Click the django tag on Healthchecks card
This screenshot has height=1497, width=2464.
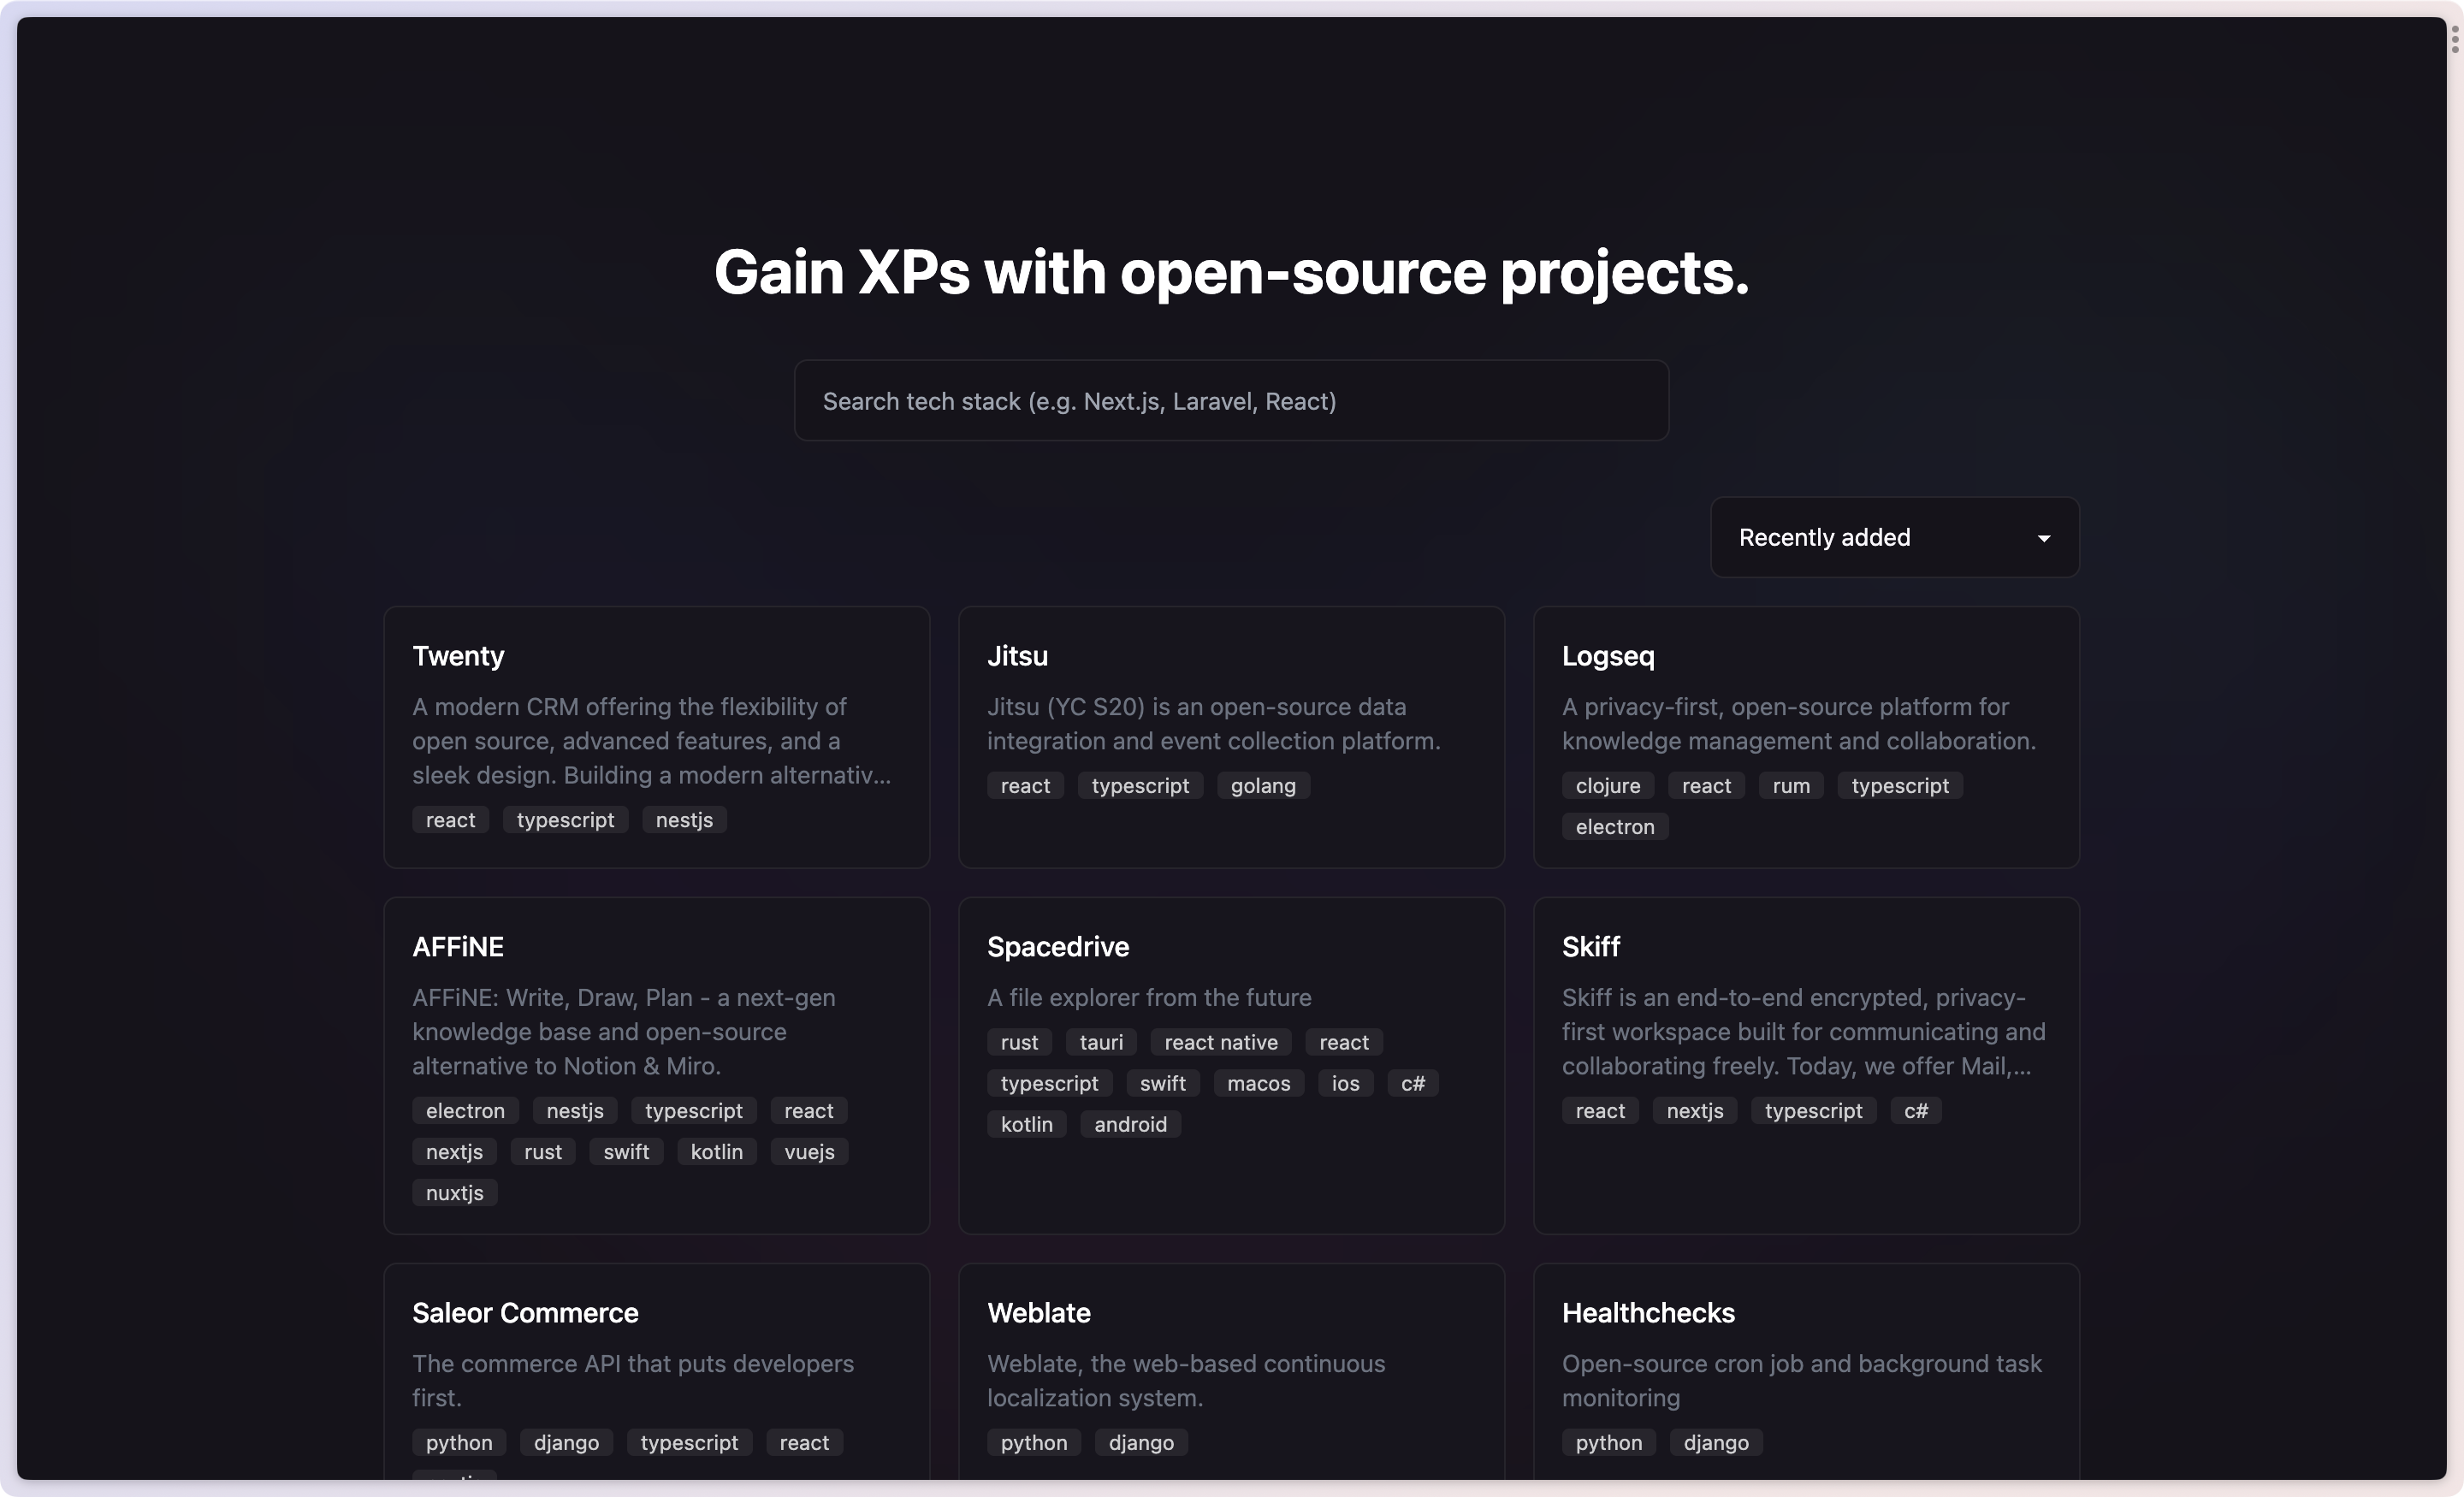(1716, 1442)
